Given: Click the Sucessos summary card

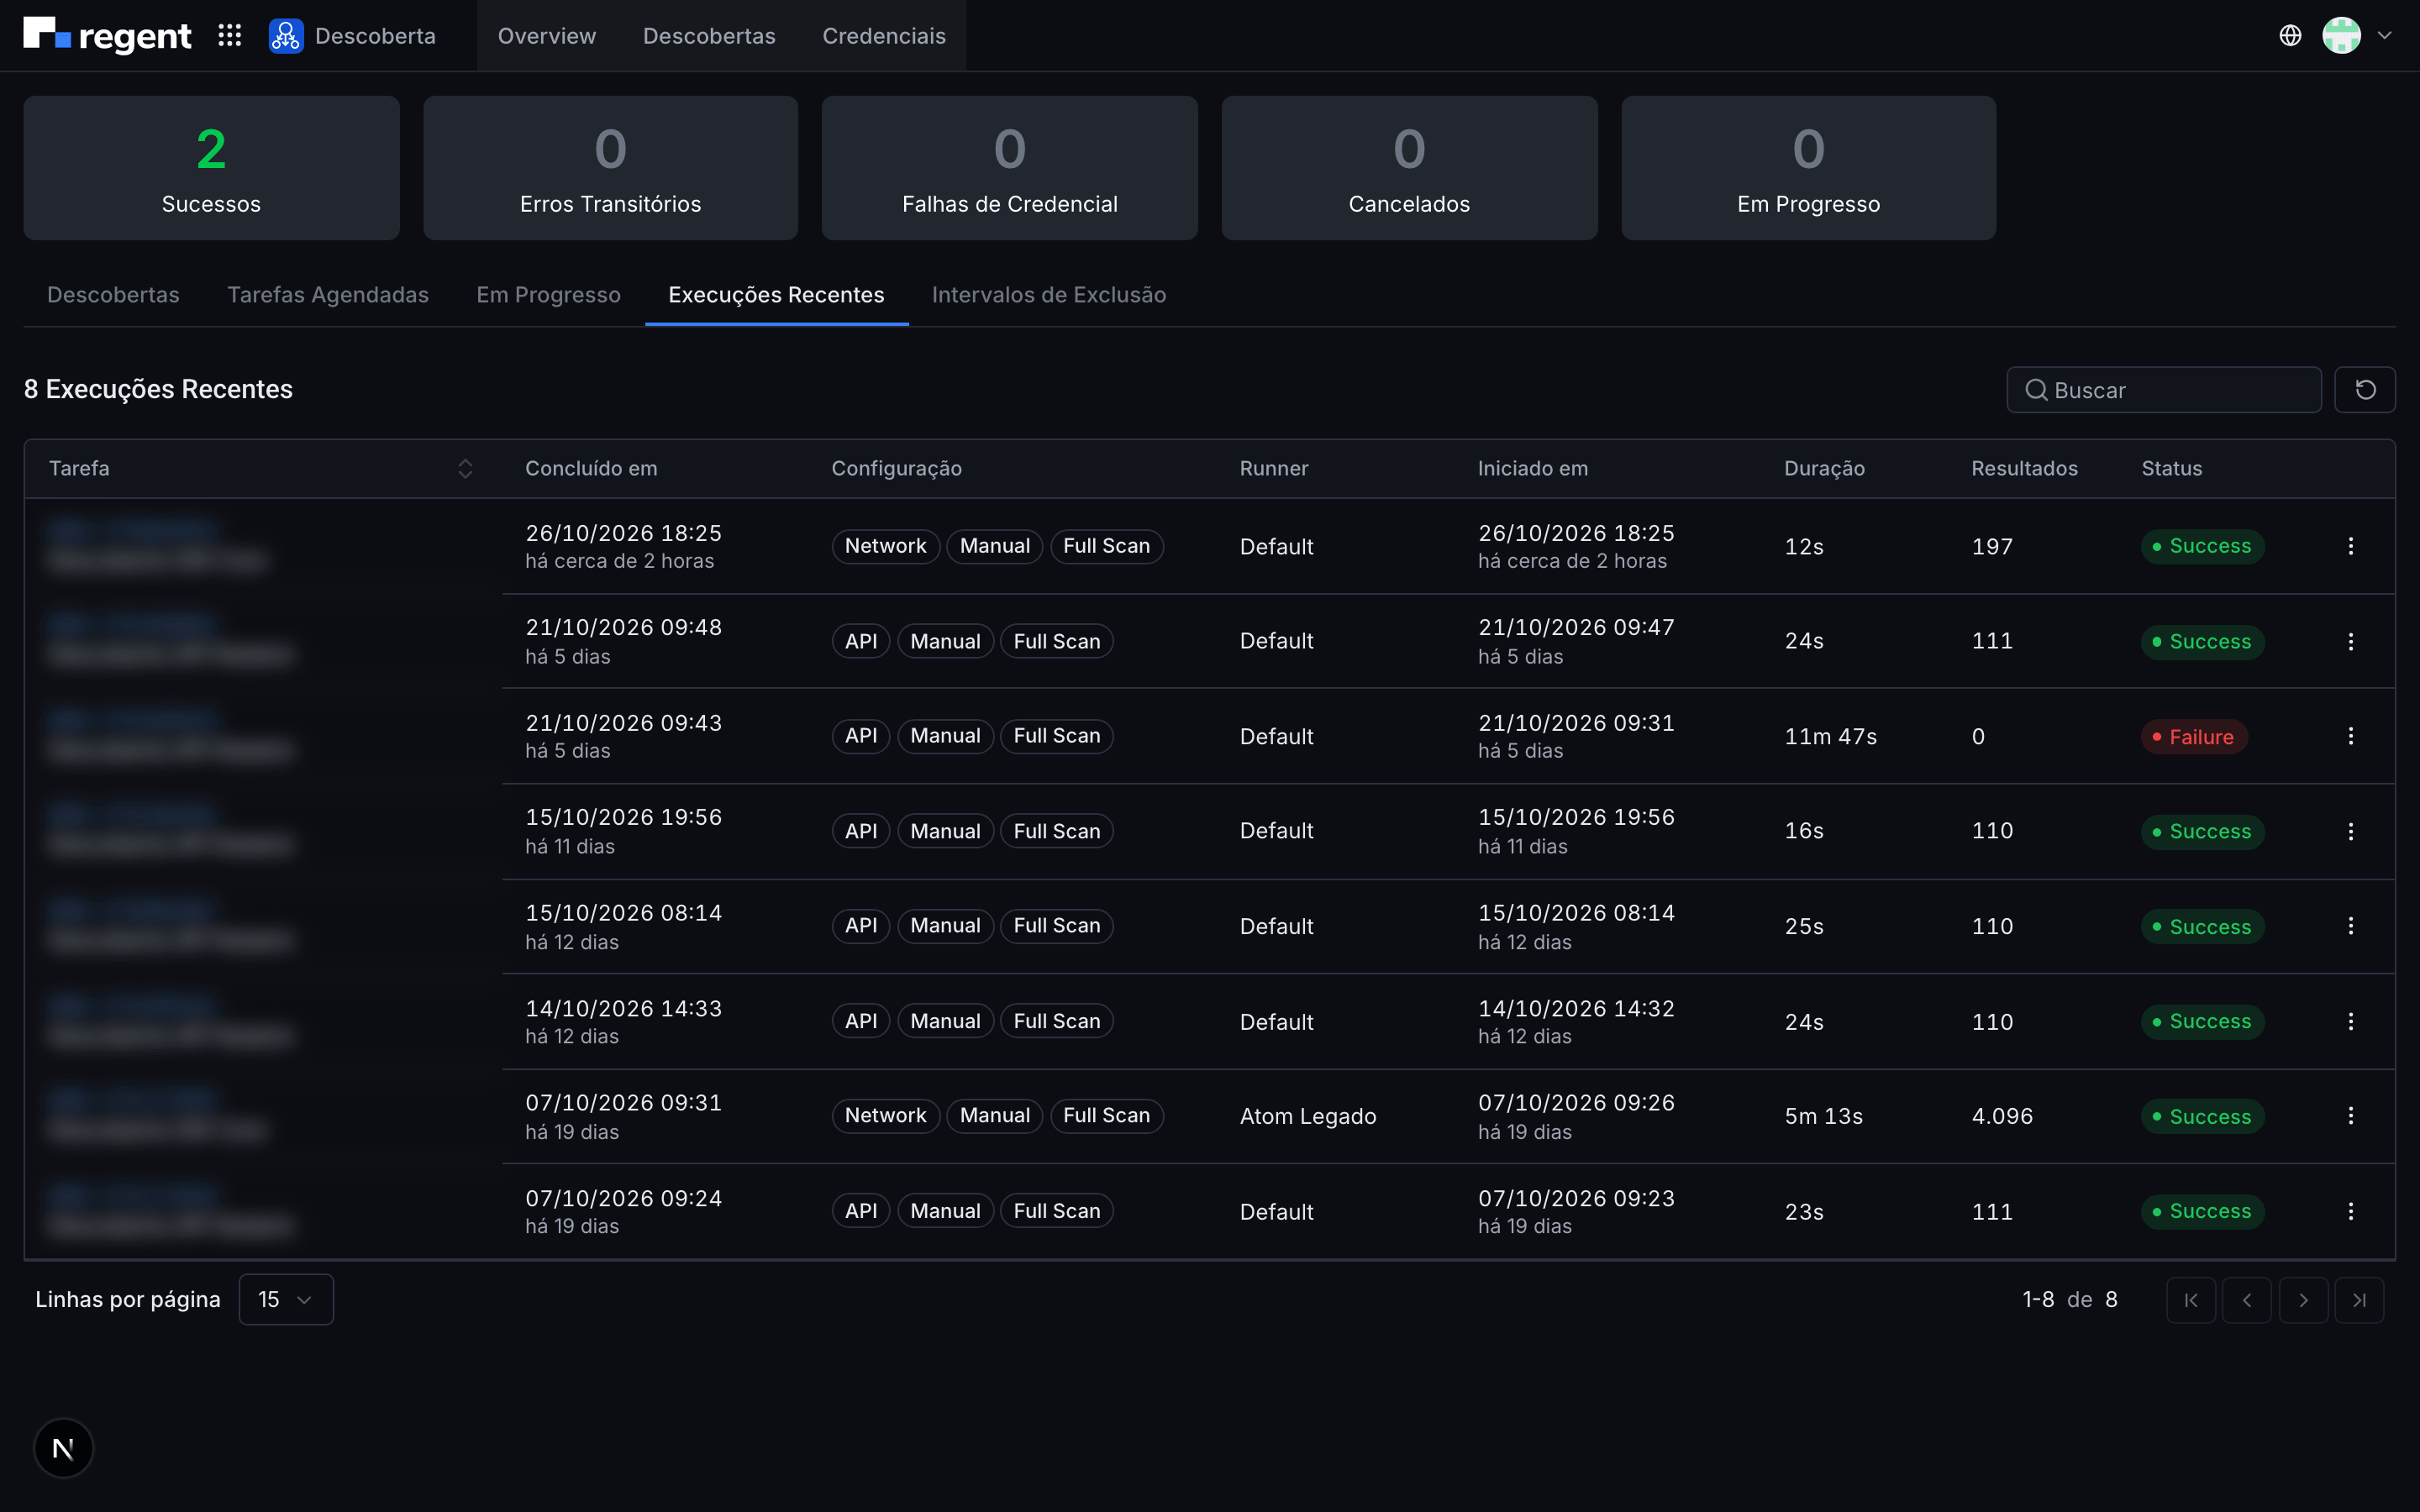Looking at the screenshot, I should click(x=211, y=168).
